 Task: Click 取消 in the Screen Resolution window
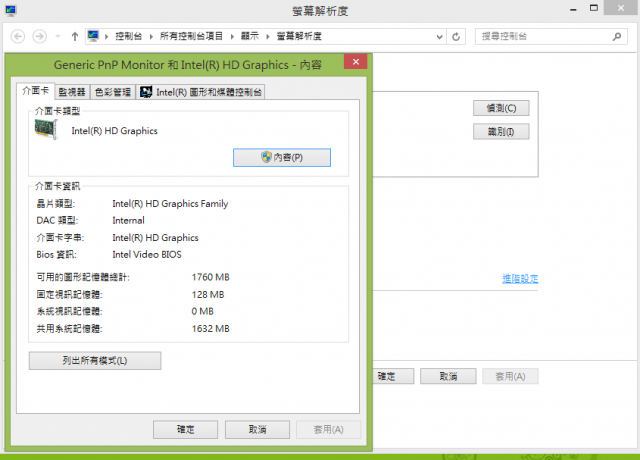[448, 376]
